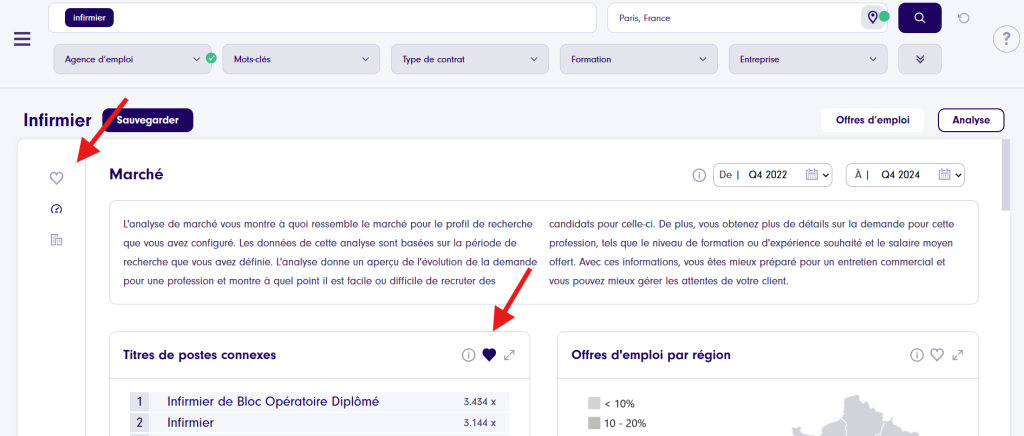
Task: Click the vertical scrollbar of the analysis panel
Action: tap(1005, 176)
